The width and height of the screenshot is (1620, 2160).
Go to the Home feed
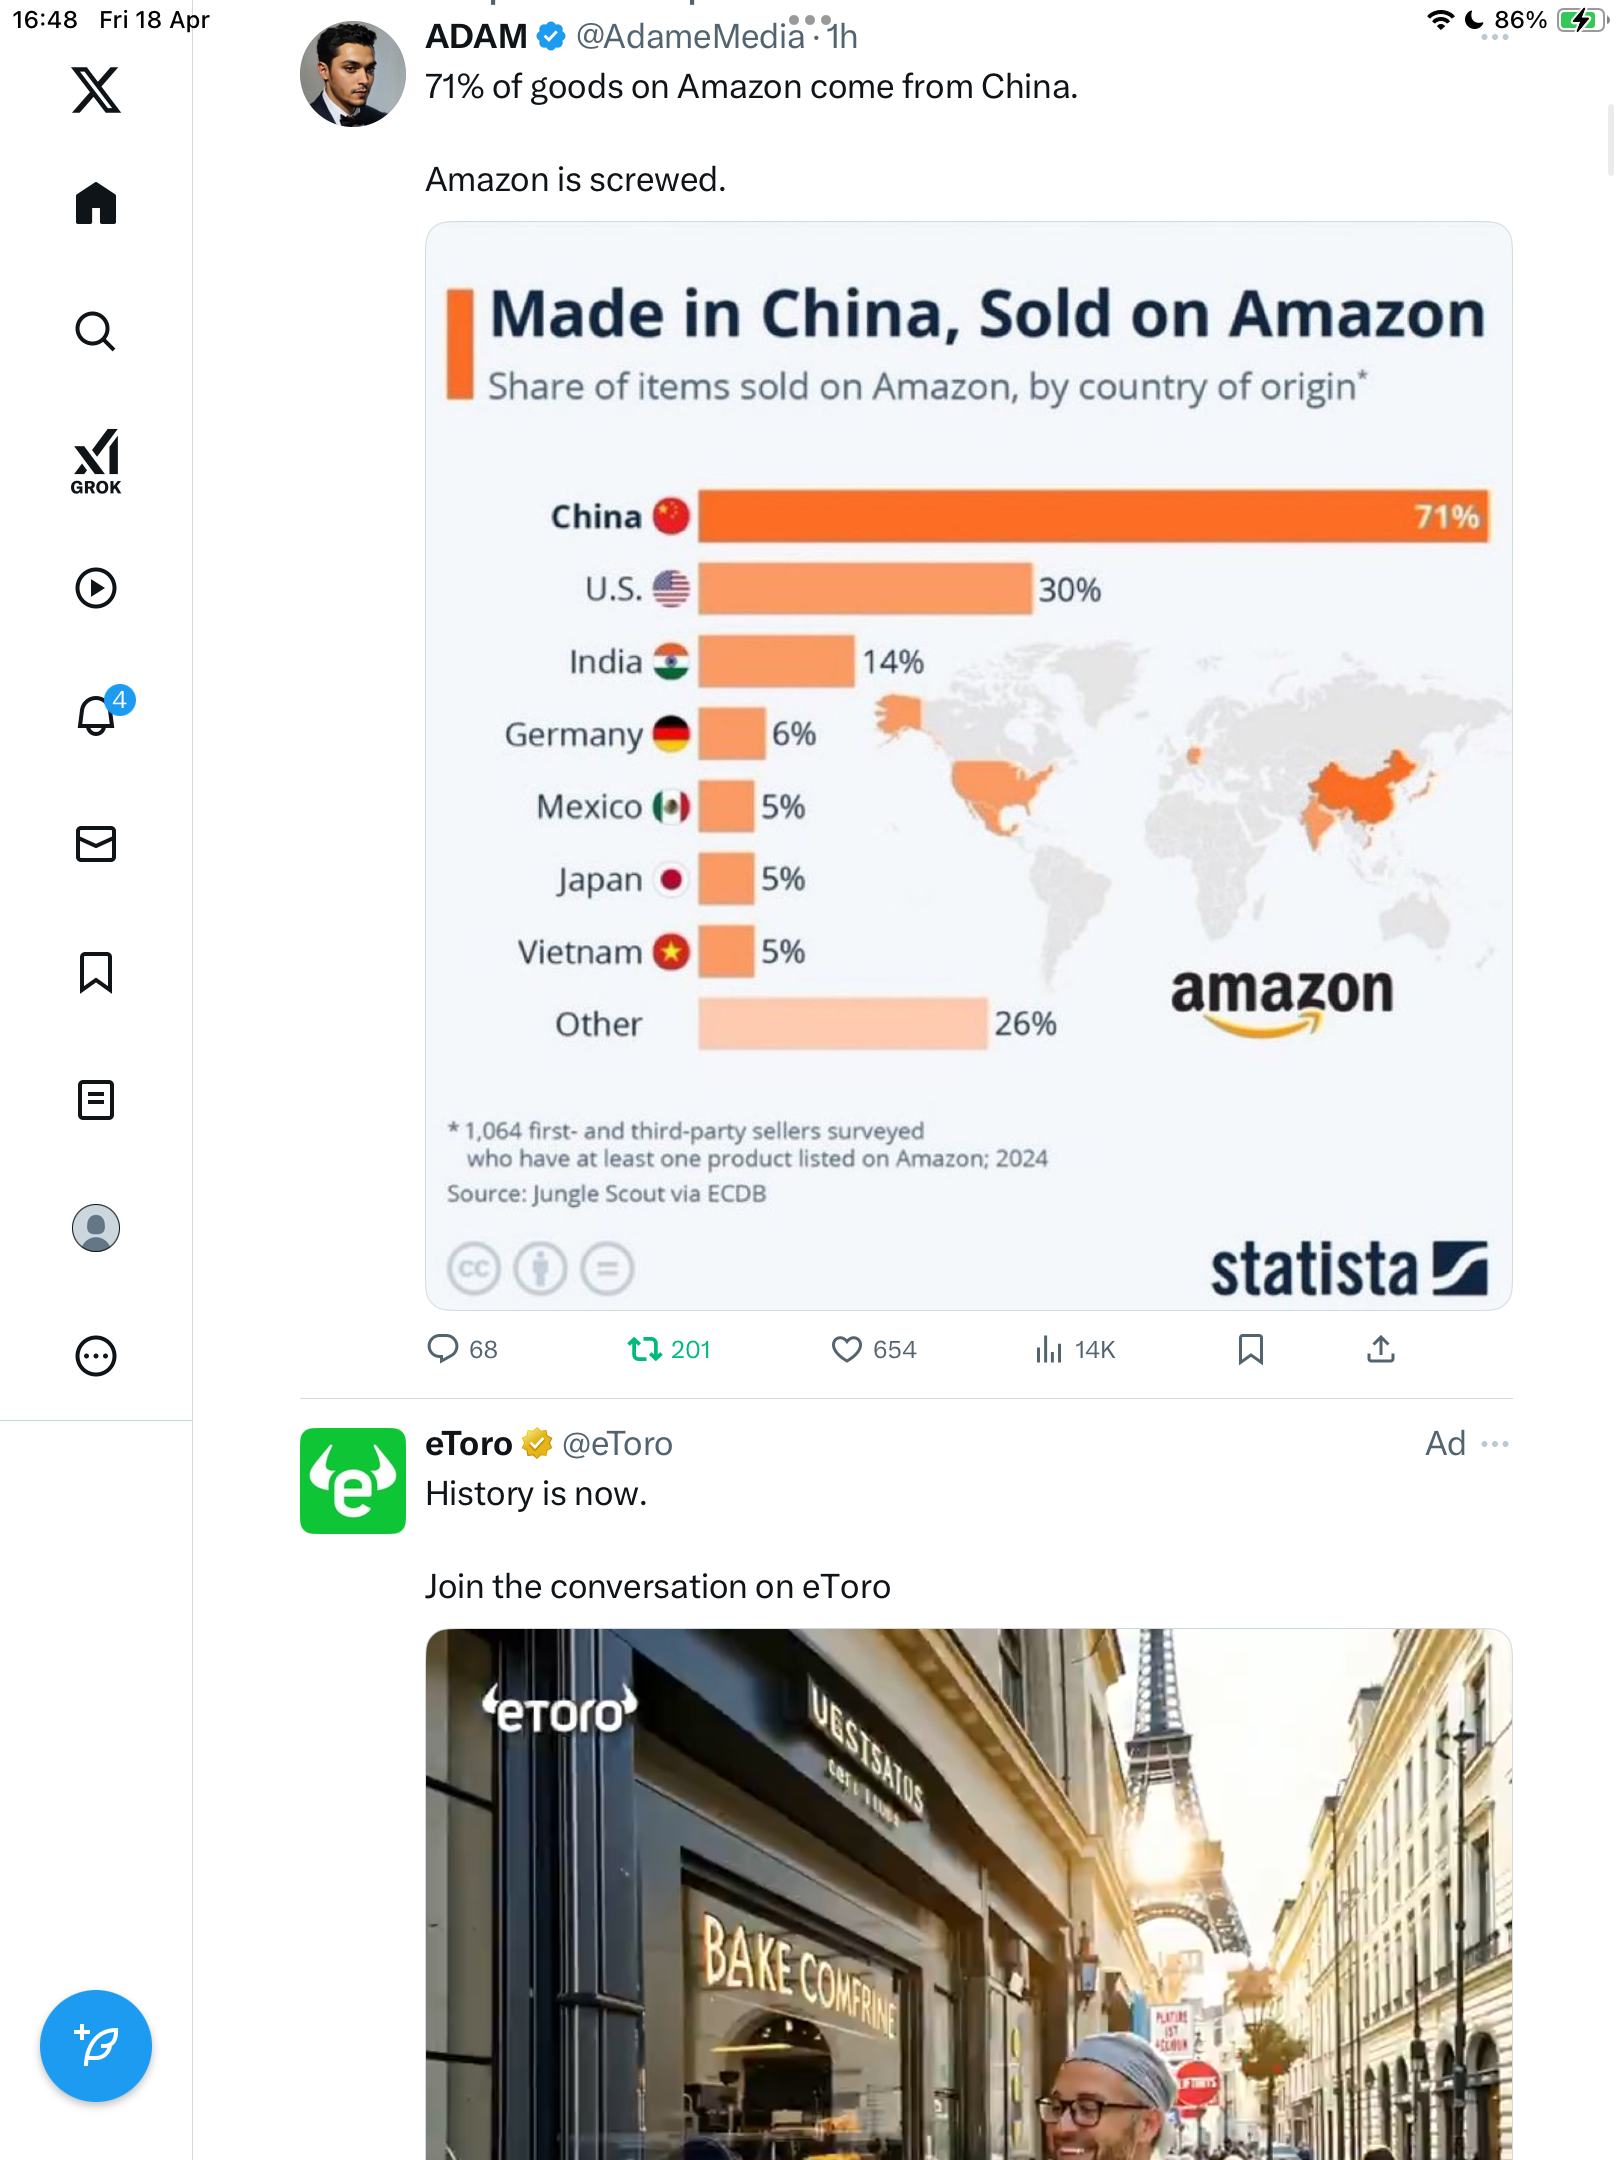click(x=96, y=204)
